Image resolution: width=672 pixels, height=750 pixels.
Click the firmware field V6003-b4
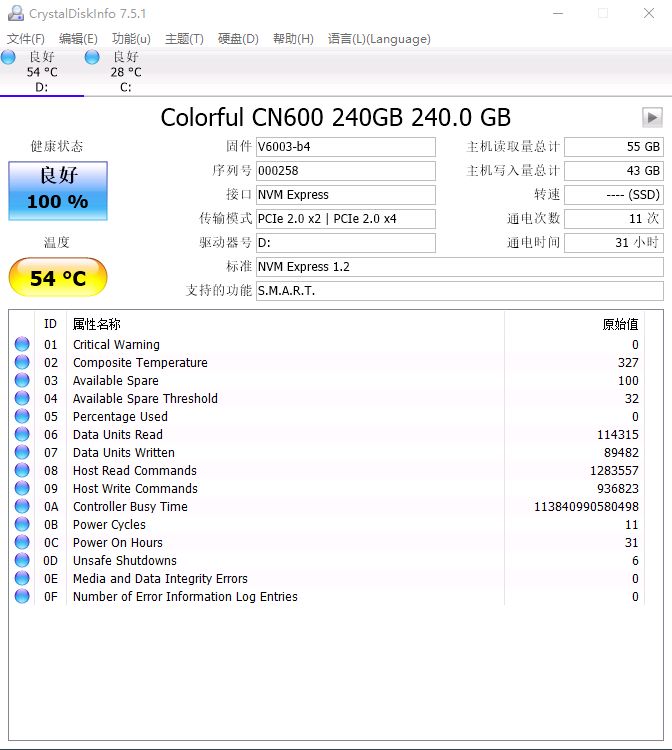tap(346, 147)
